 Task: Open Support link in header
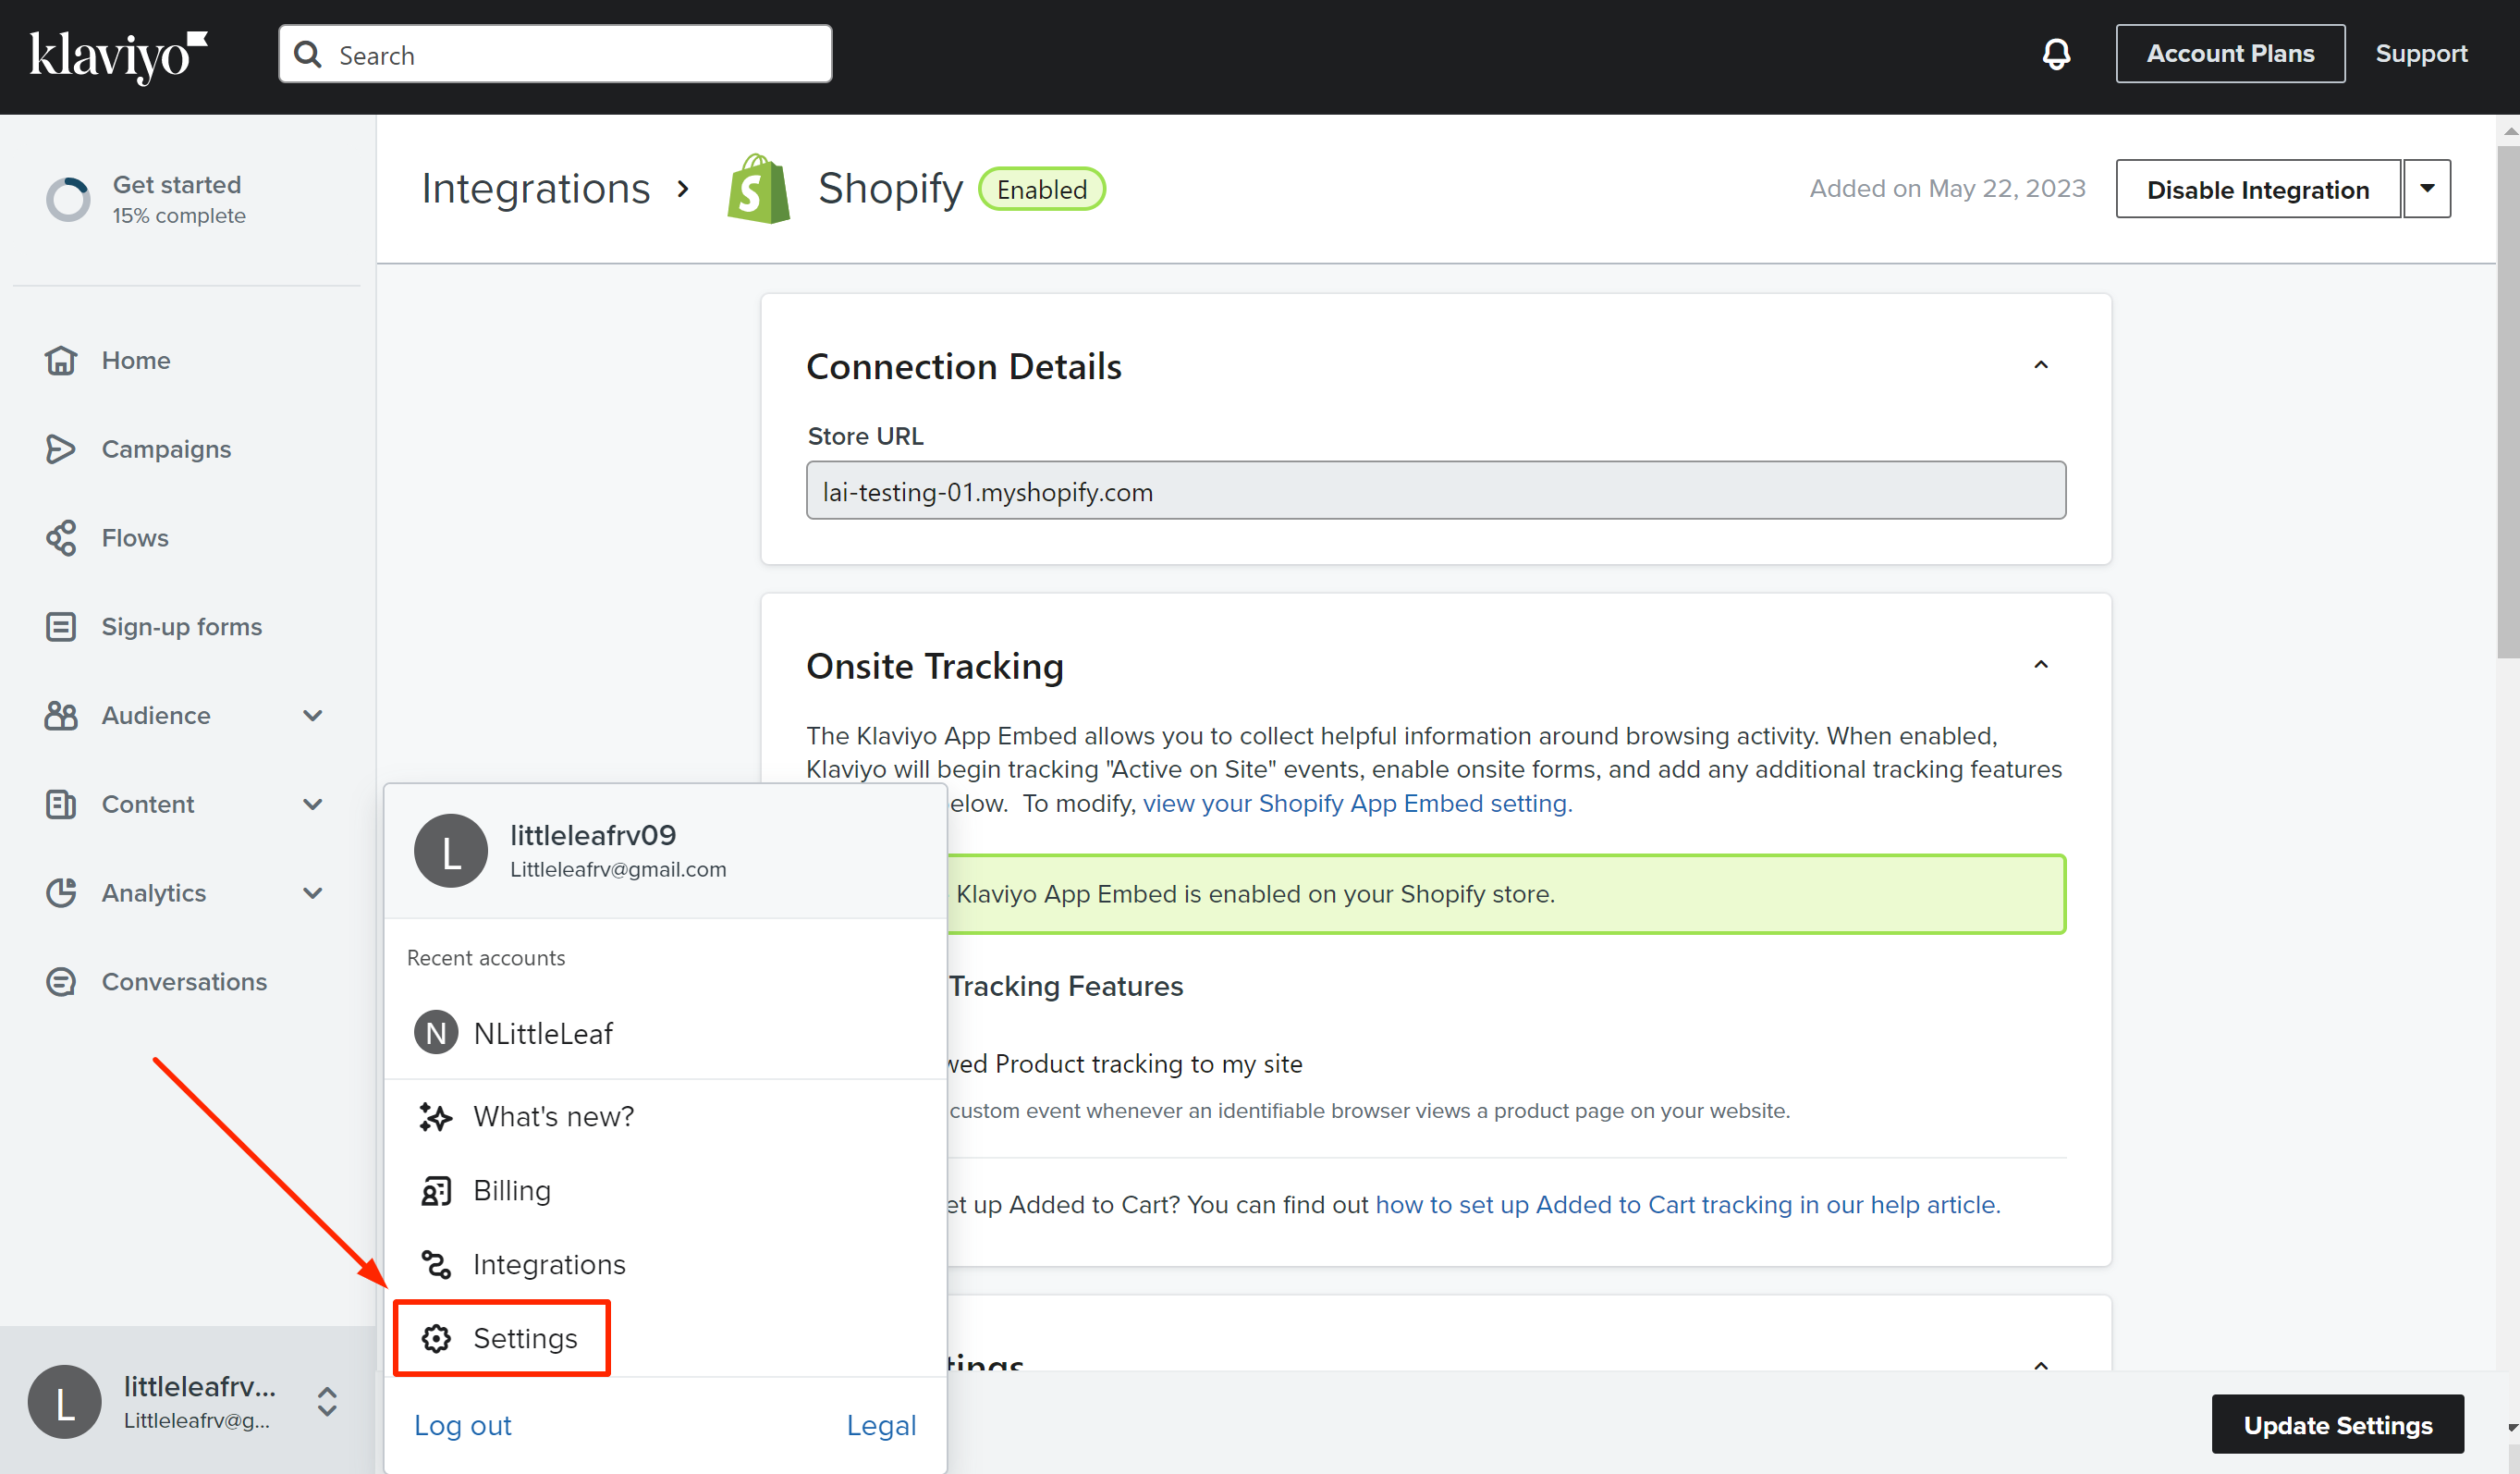coord(2421,54)
